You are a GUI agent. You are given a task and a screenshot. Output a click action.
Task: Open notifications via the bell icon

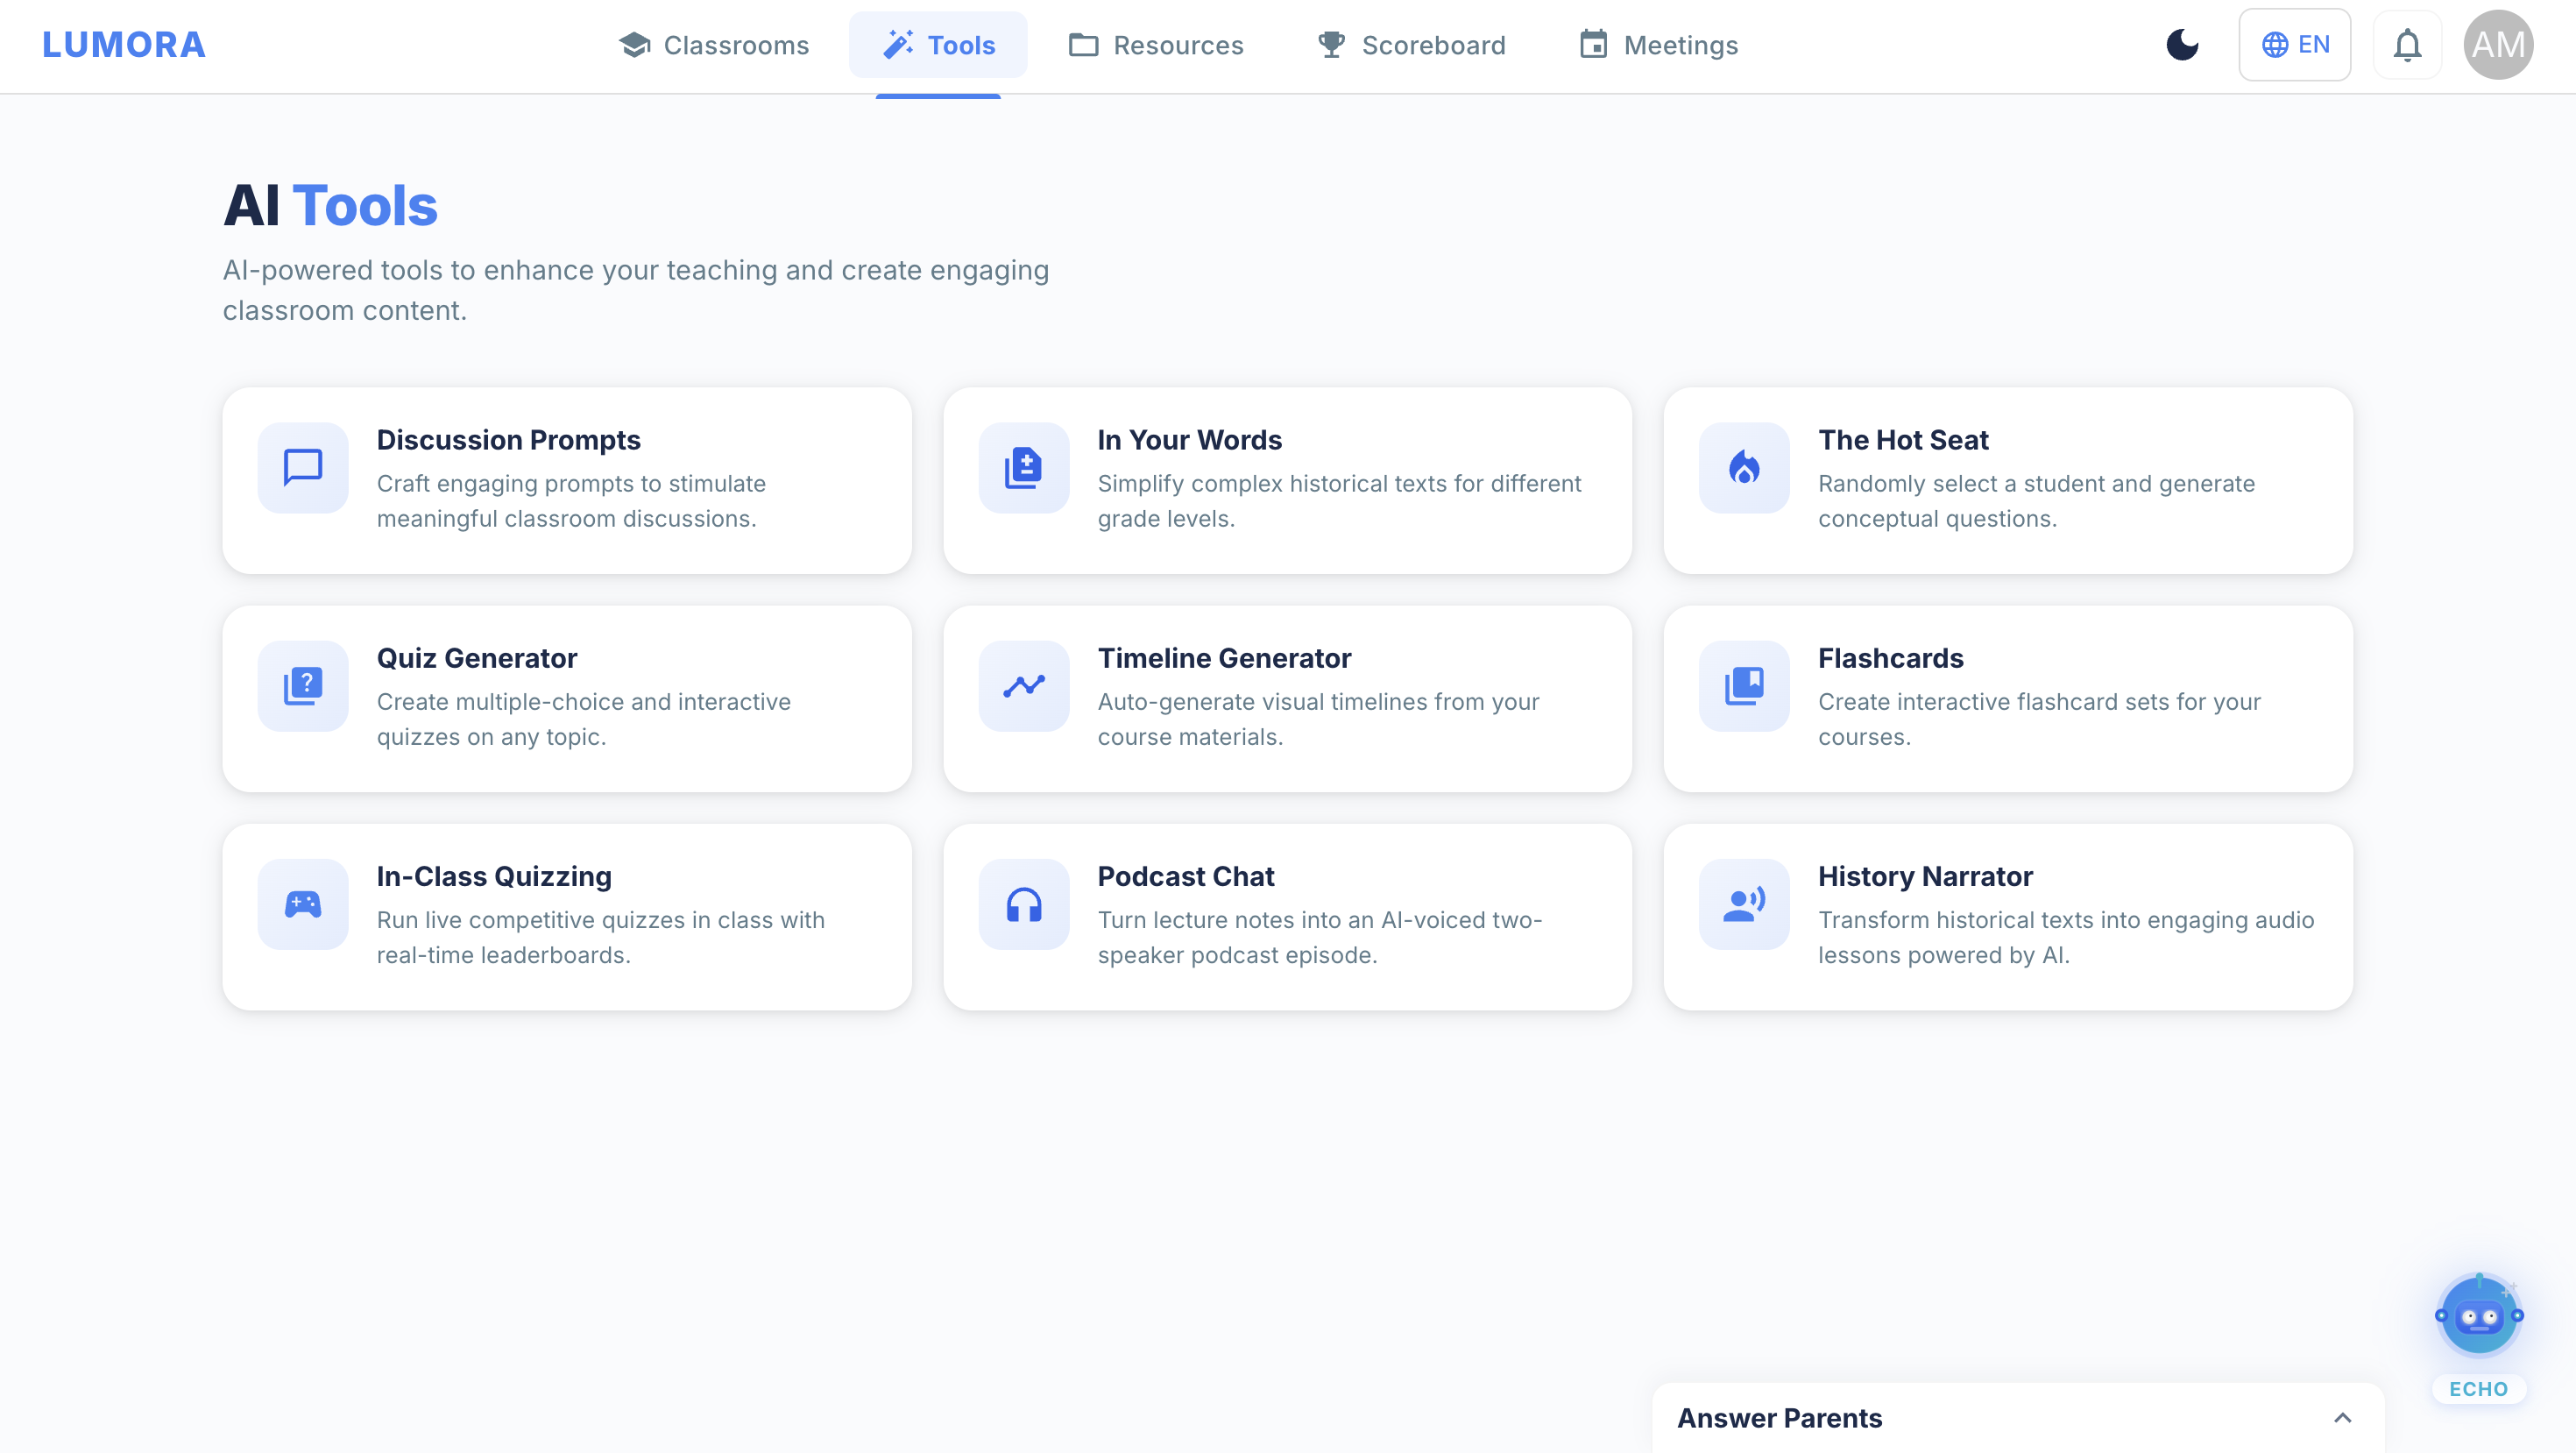point(2407,45)
